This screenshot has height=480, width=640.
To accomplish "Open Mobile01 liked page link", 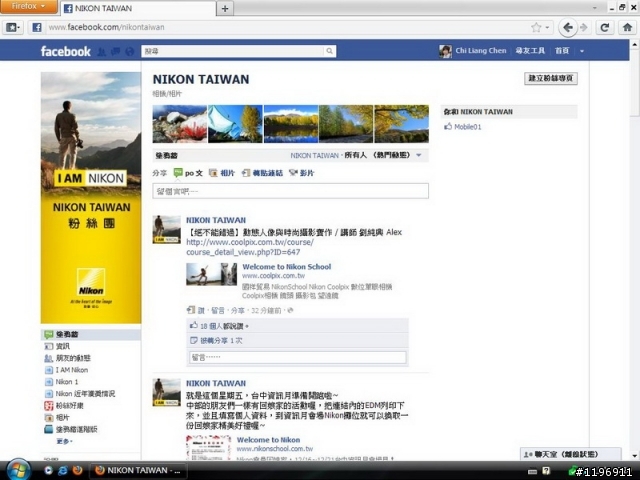I will pyautogui.click(x=468, y=127).
